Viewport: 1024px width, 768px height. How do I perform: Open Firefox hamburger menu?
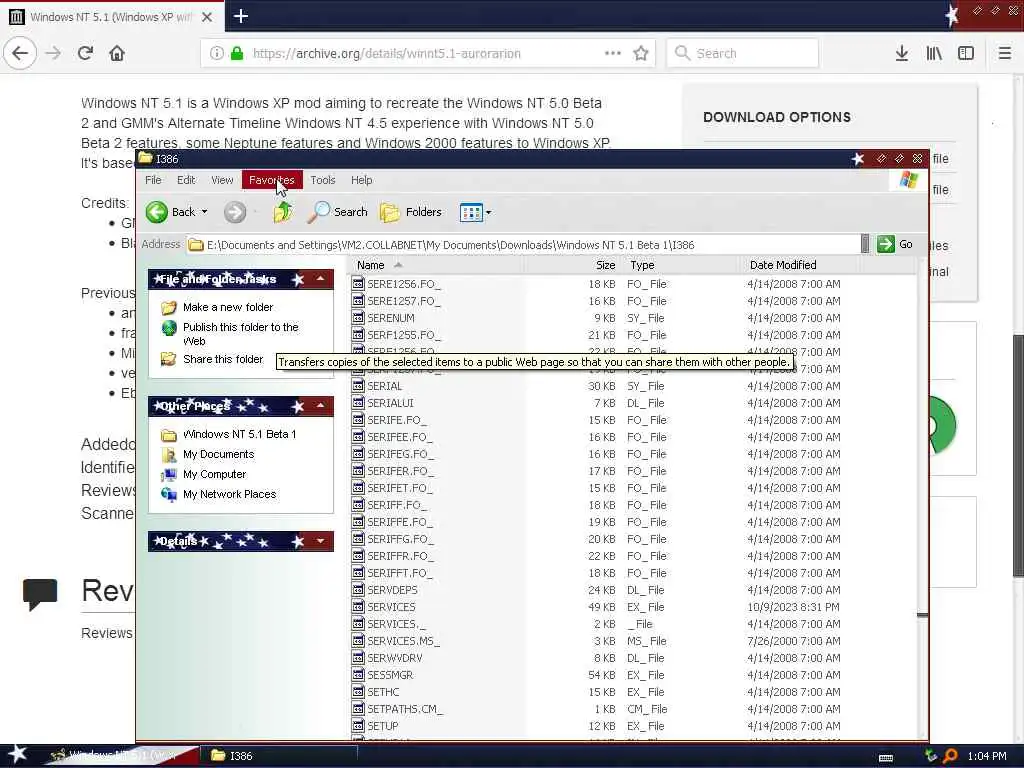pos(1004,53)
